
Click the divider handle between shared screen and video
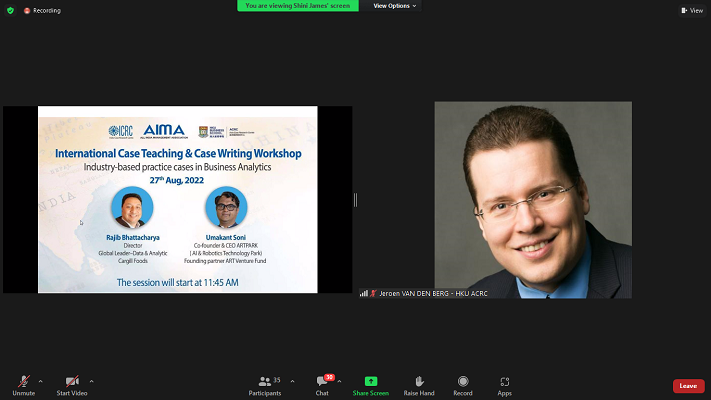pos(356,200)
